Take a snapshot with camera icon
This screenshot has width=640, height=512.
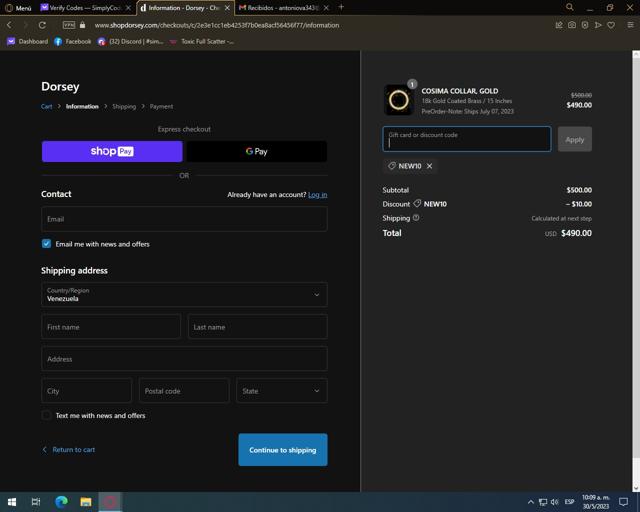572,25
